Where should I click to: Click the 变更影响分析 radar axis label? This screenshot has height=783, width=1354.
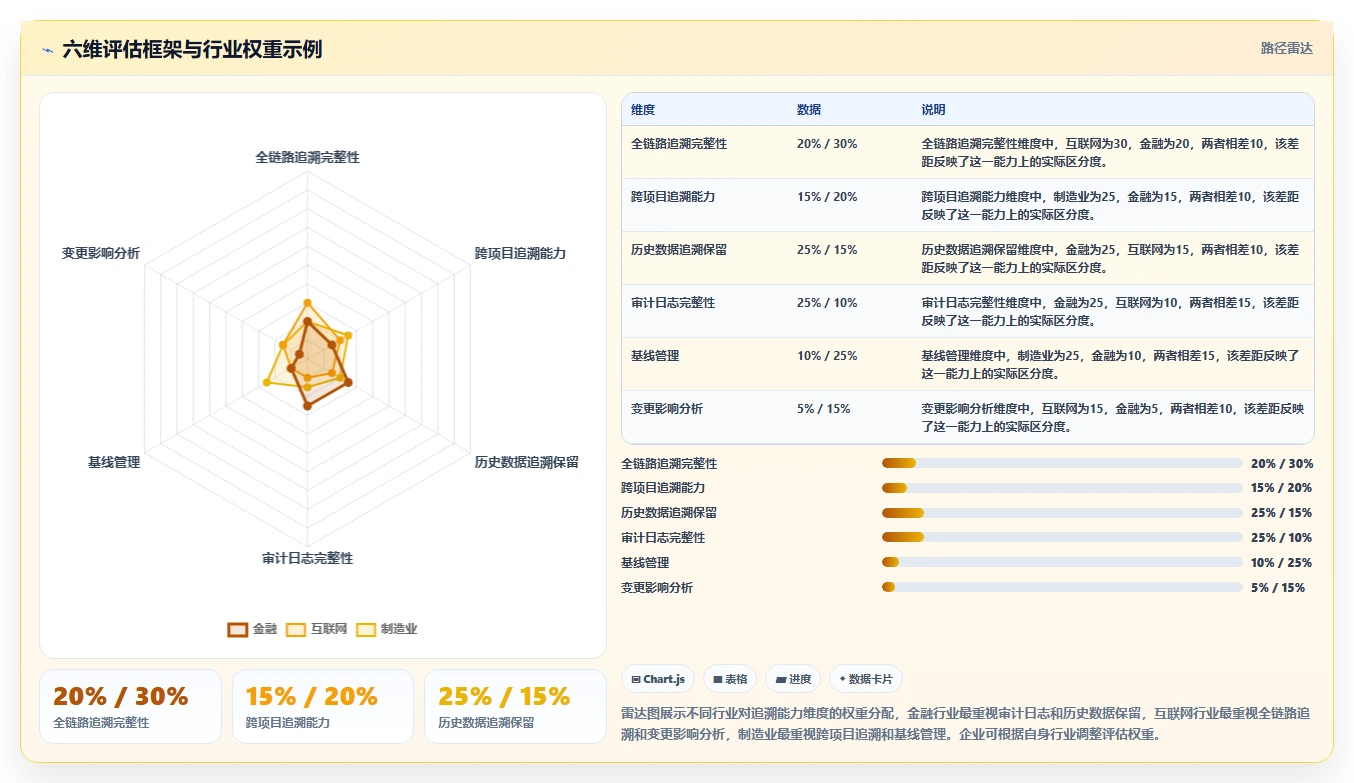click(101, 254)
